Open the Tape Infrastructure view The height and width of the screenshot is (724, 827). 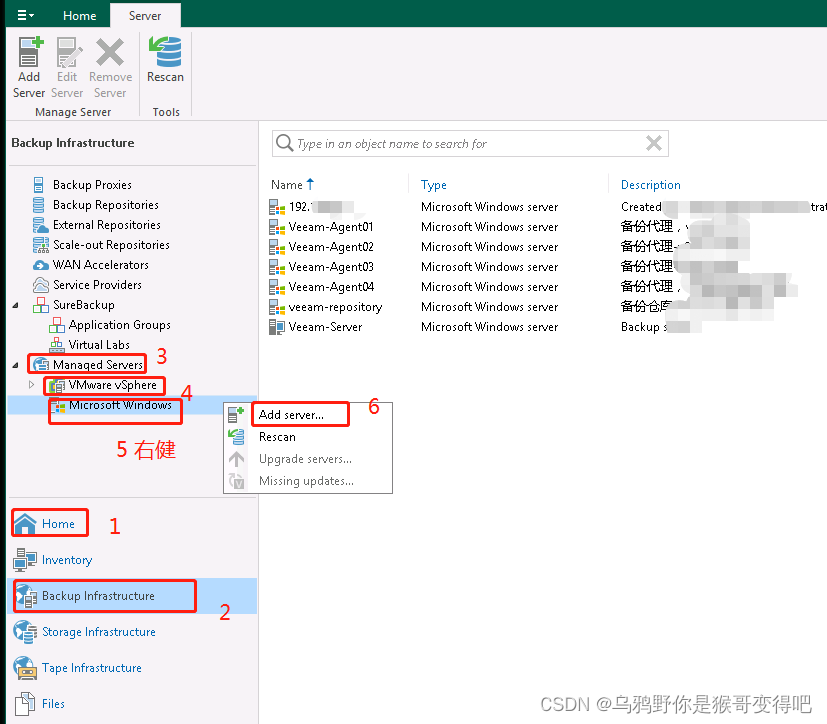click(x=92, y=668)
